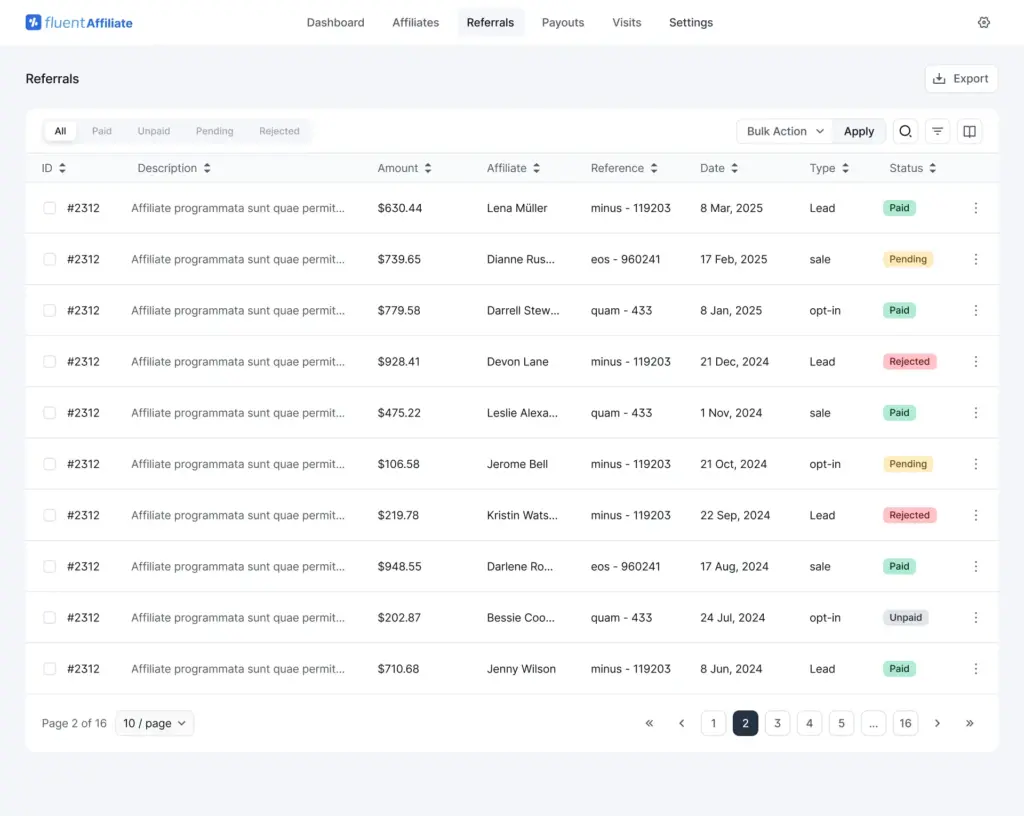Sort by Date column arrows
The image size is (1024, 816).
tap(734, 168)
